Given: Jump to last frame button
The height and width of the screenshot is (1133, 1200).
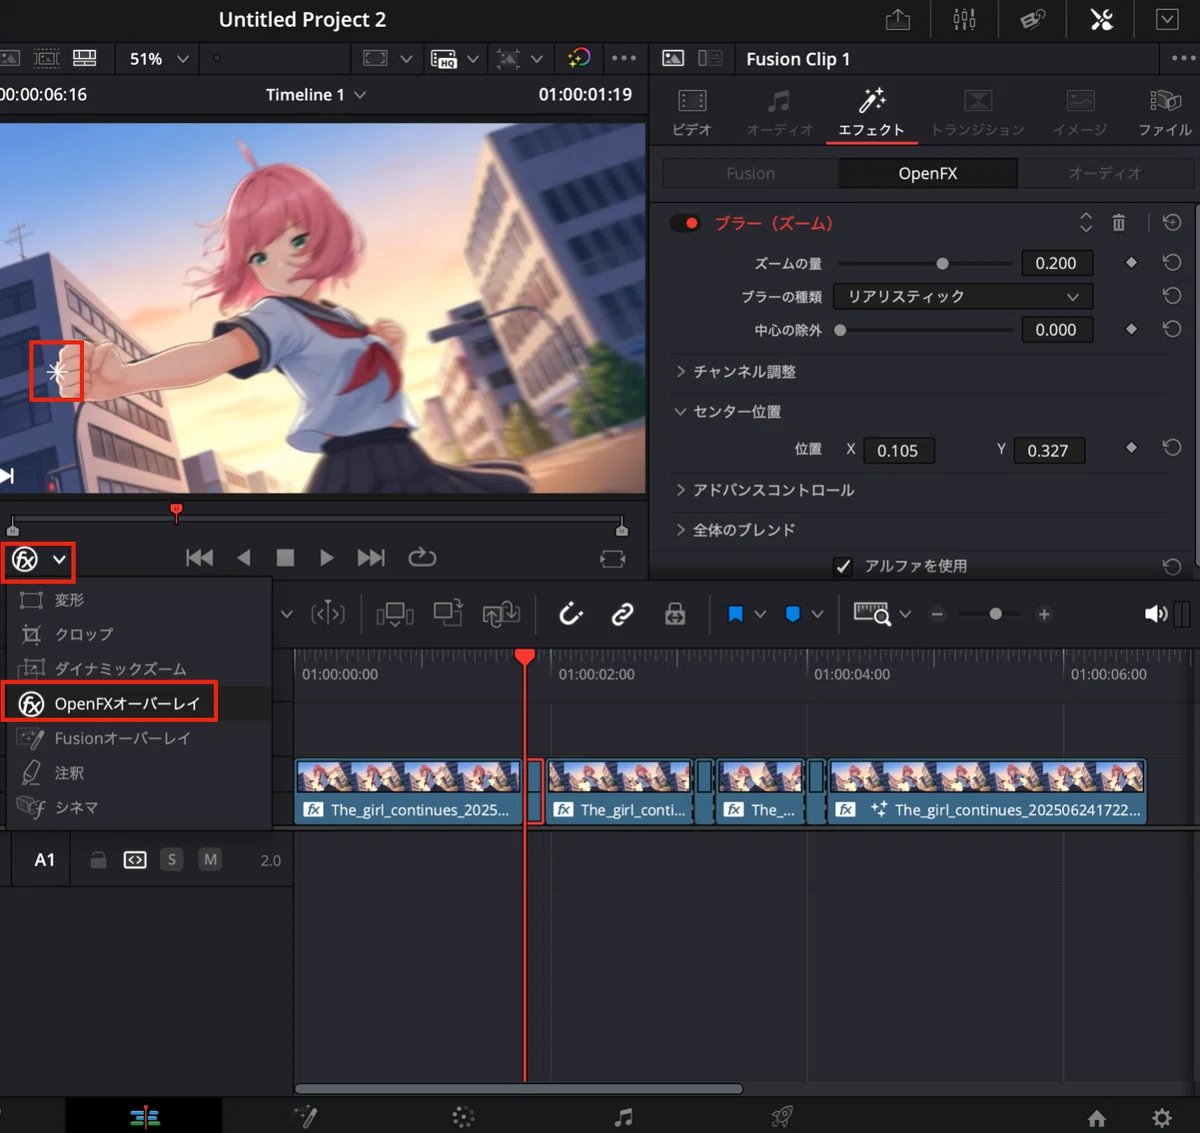Looking at the screenshot, I should [x=371, y=558].
